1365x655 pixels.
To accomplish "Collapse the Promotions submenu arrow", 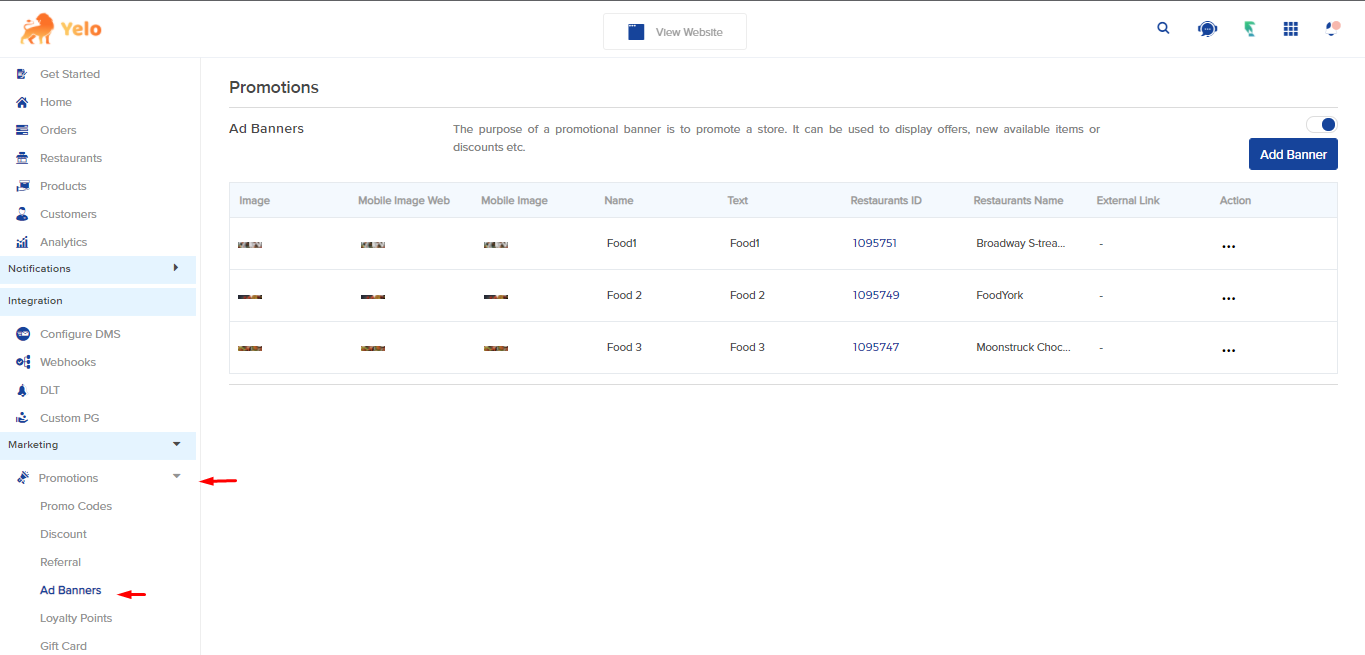I will 177,477.
